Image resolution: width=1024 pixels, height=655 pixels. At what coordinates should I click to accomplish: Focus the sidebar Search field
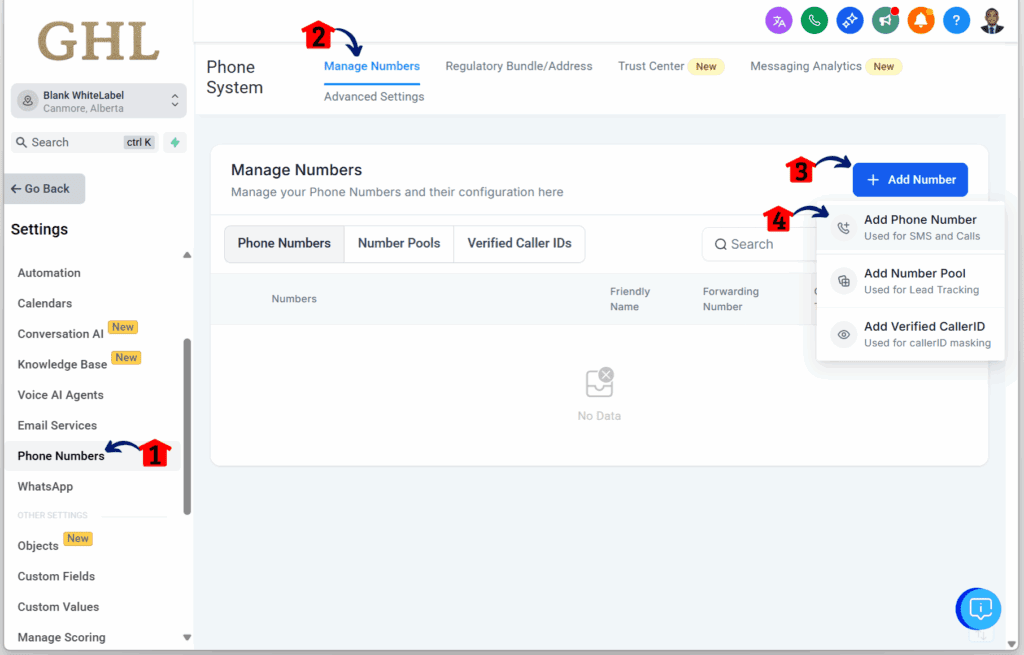pyautogui.click(x=85, y=142)
